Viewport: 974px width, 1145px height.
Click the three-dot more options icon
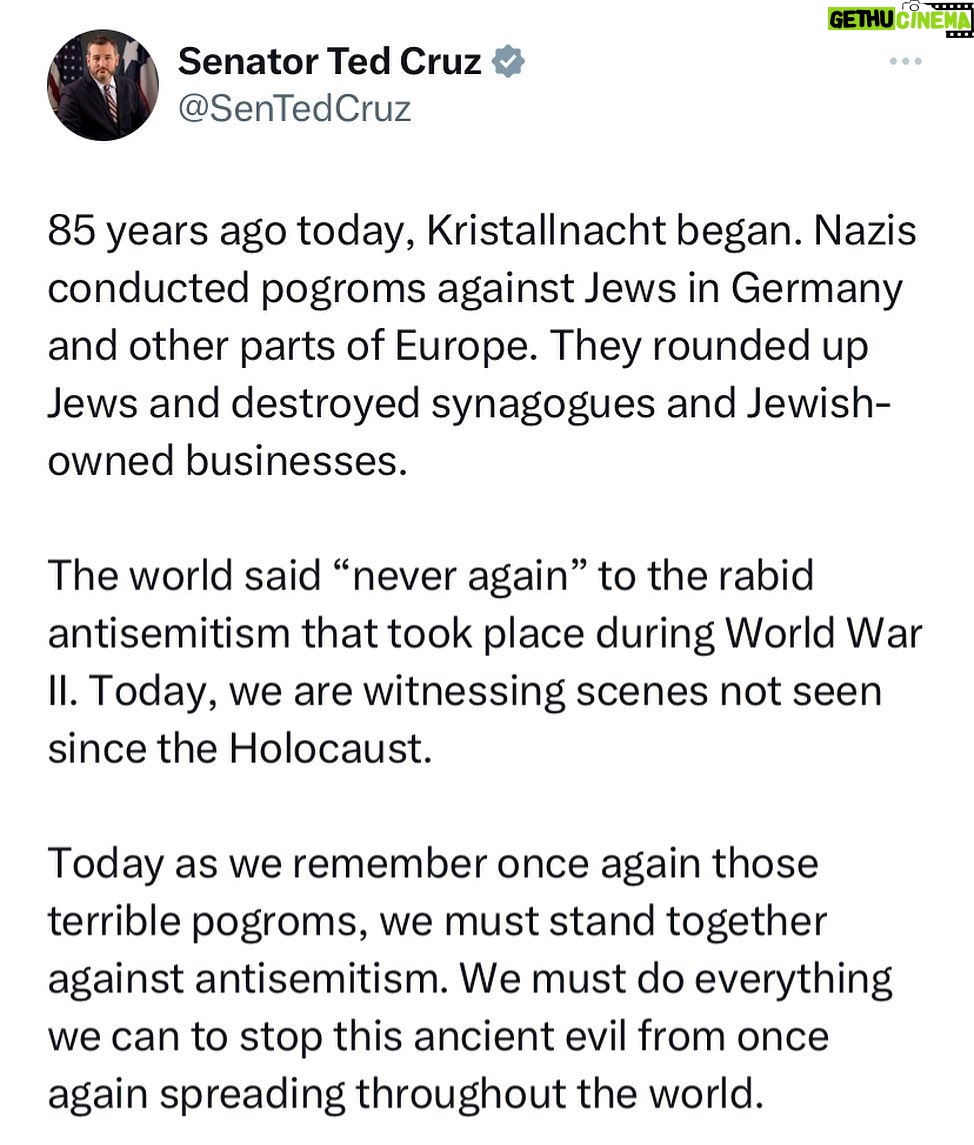[905, 62]
